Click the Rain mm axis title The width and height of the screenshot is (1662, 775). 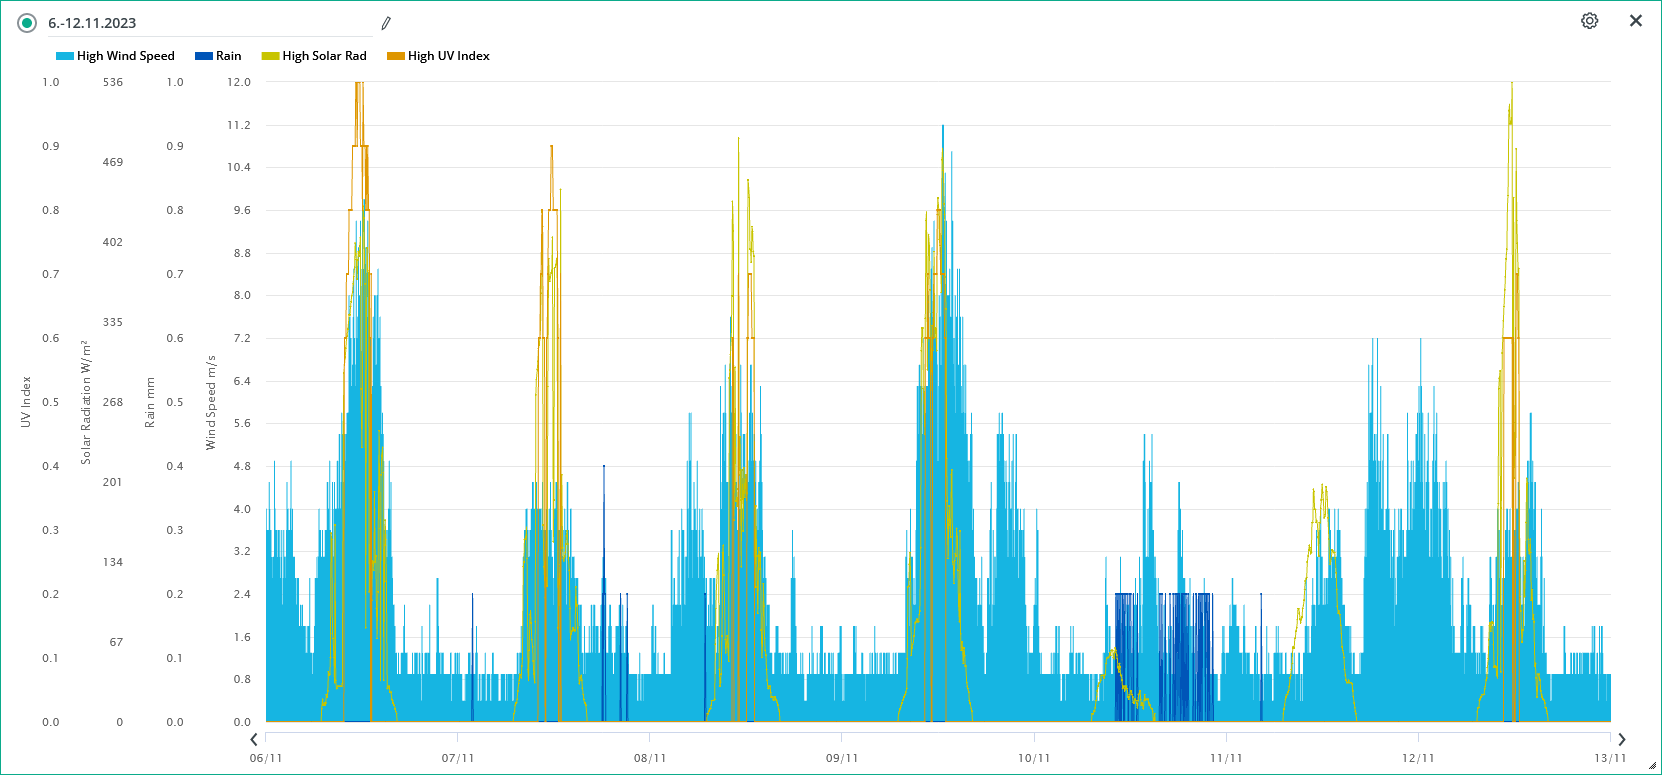[150, 402]
